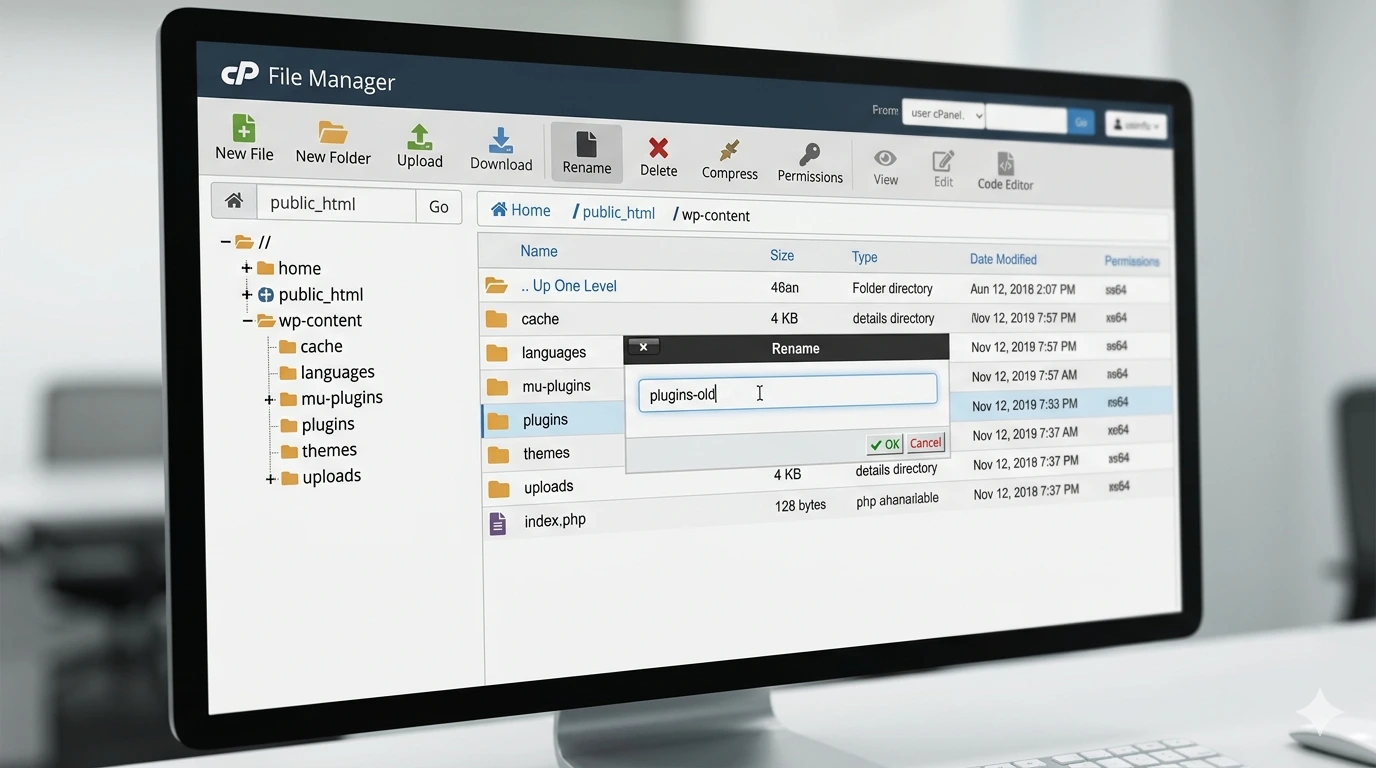Image resolution: width=1376 pixels, height=768 pixels.
Task: Open the user account dropdown in the header
Action: tap(1136, 125)
